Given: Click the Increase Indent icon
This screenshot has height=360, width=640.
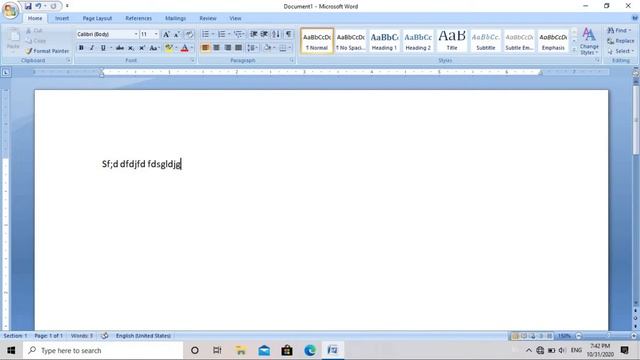Looking at the screenshot, I should click(x=264, y=34).
